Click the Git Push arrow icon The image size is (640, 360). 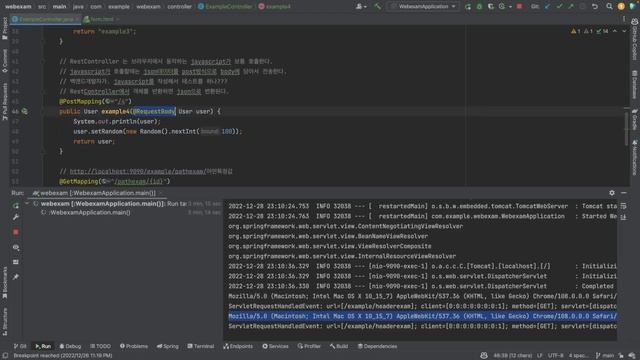[x=571, y=7]
